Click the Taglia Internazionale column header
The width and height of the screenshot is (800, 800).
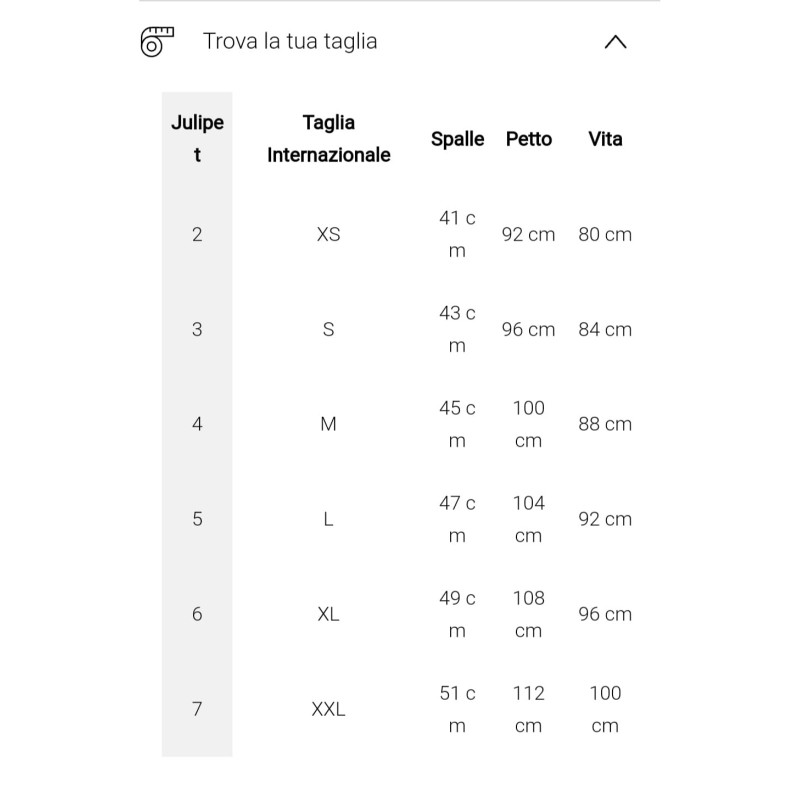[x=328, y=139]
